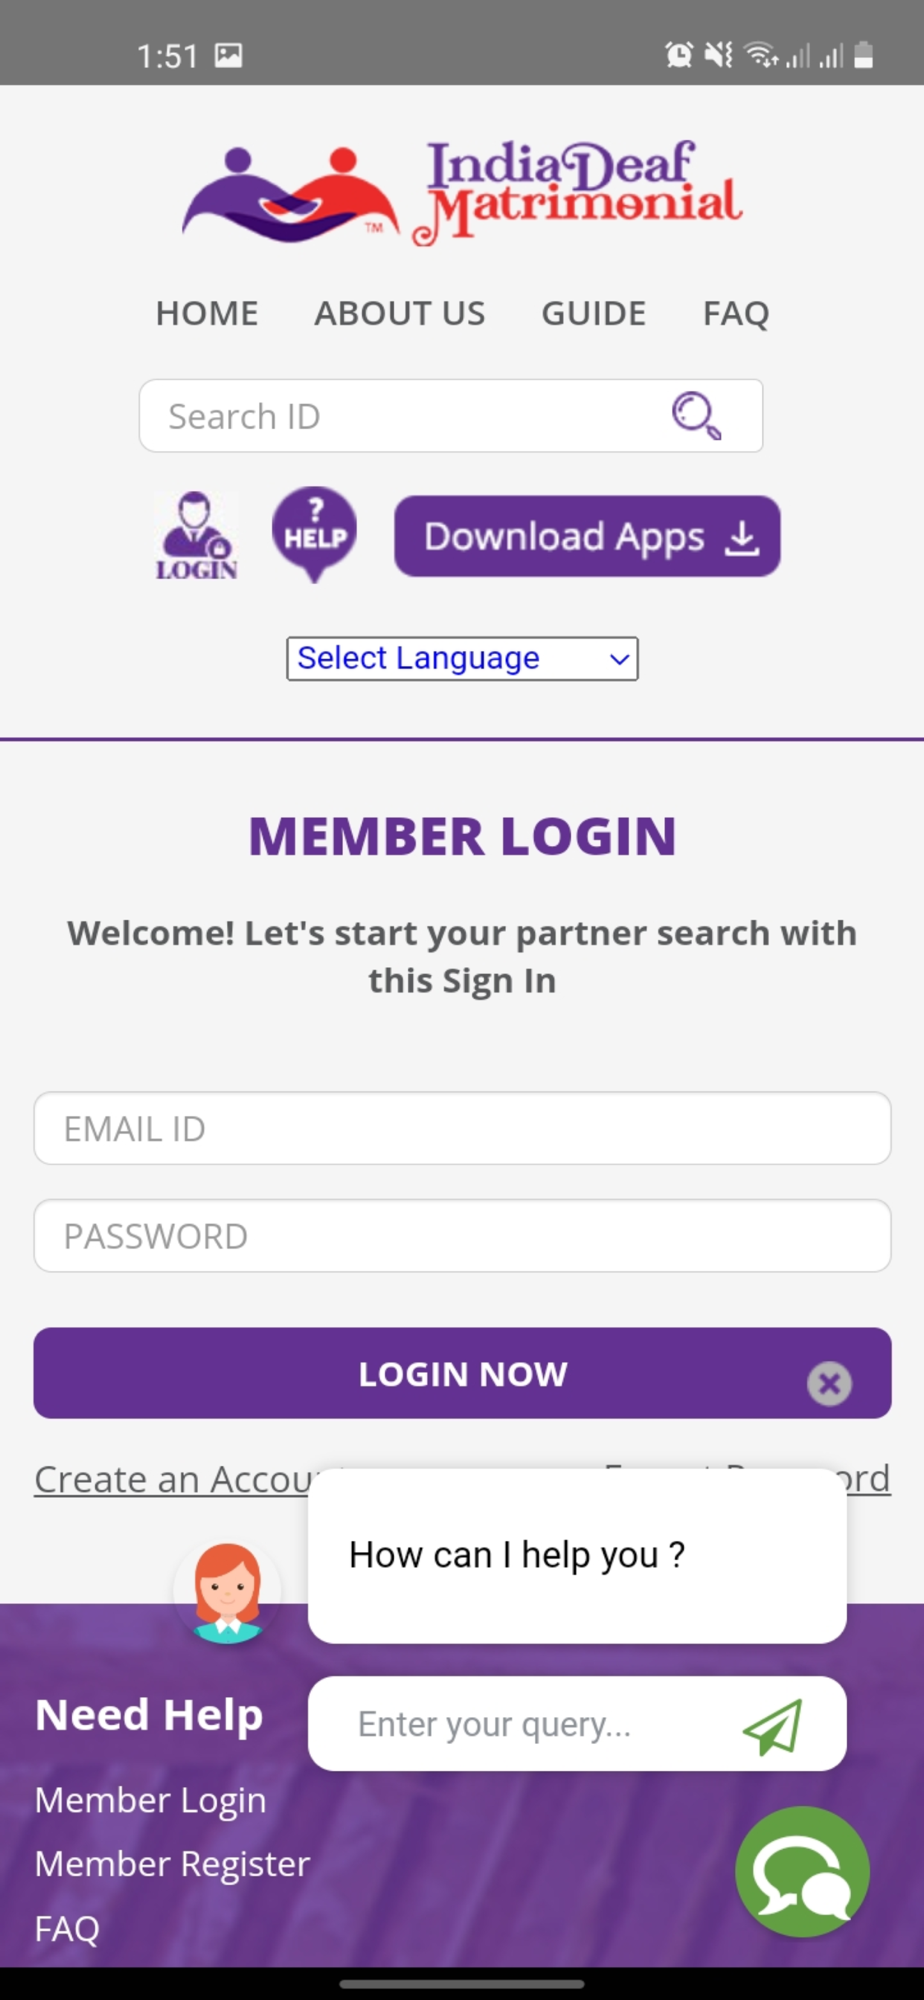Click the magnifier search icon
Viewport: 924px width, 2000px height.
click(696, 415)
